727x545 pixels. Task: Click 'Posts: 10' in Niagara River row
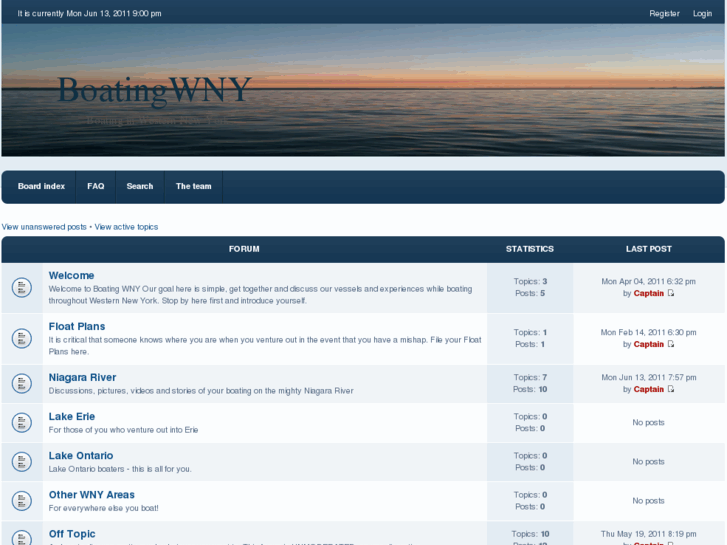(x=530, y=389)
